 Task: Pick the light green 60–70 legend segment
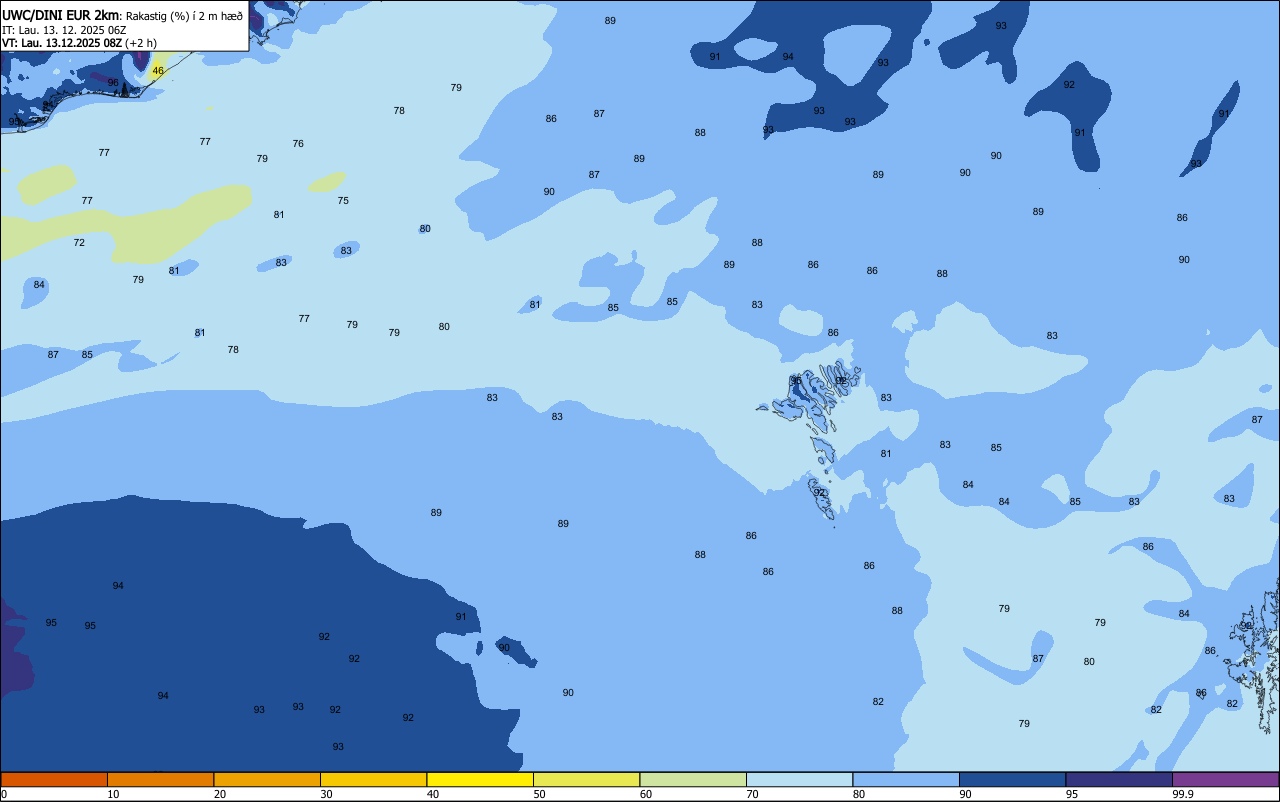pos(693,779)
